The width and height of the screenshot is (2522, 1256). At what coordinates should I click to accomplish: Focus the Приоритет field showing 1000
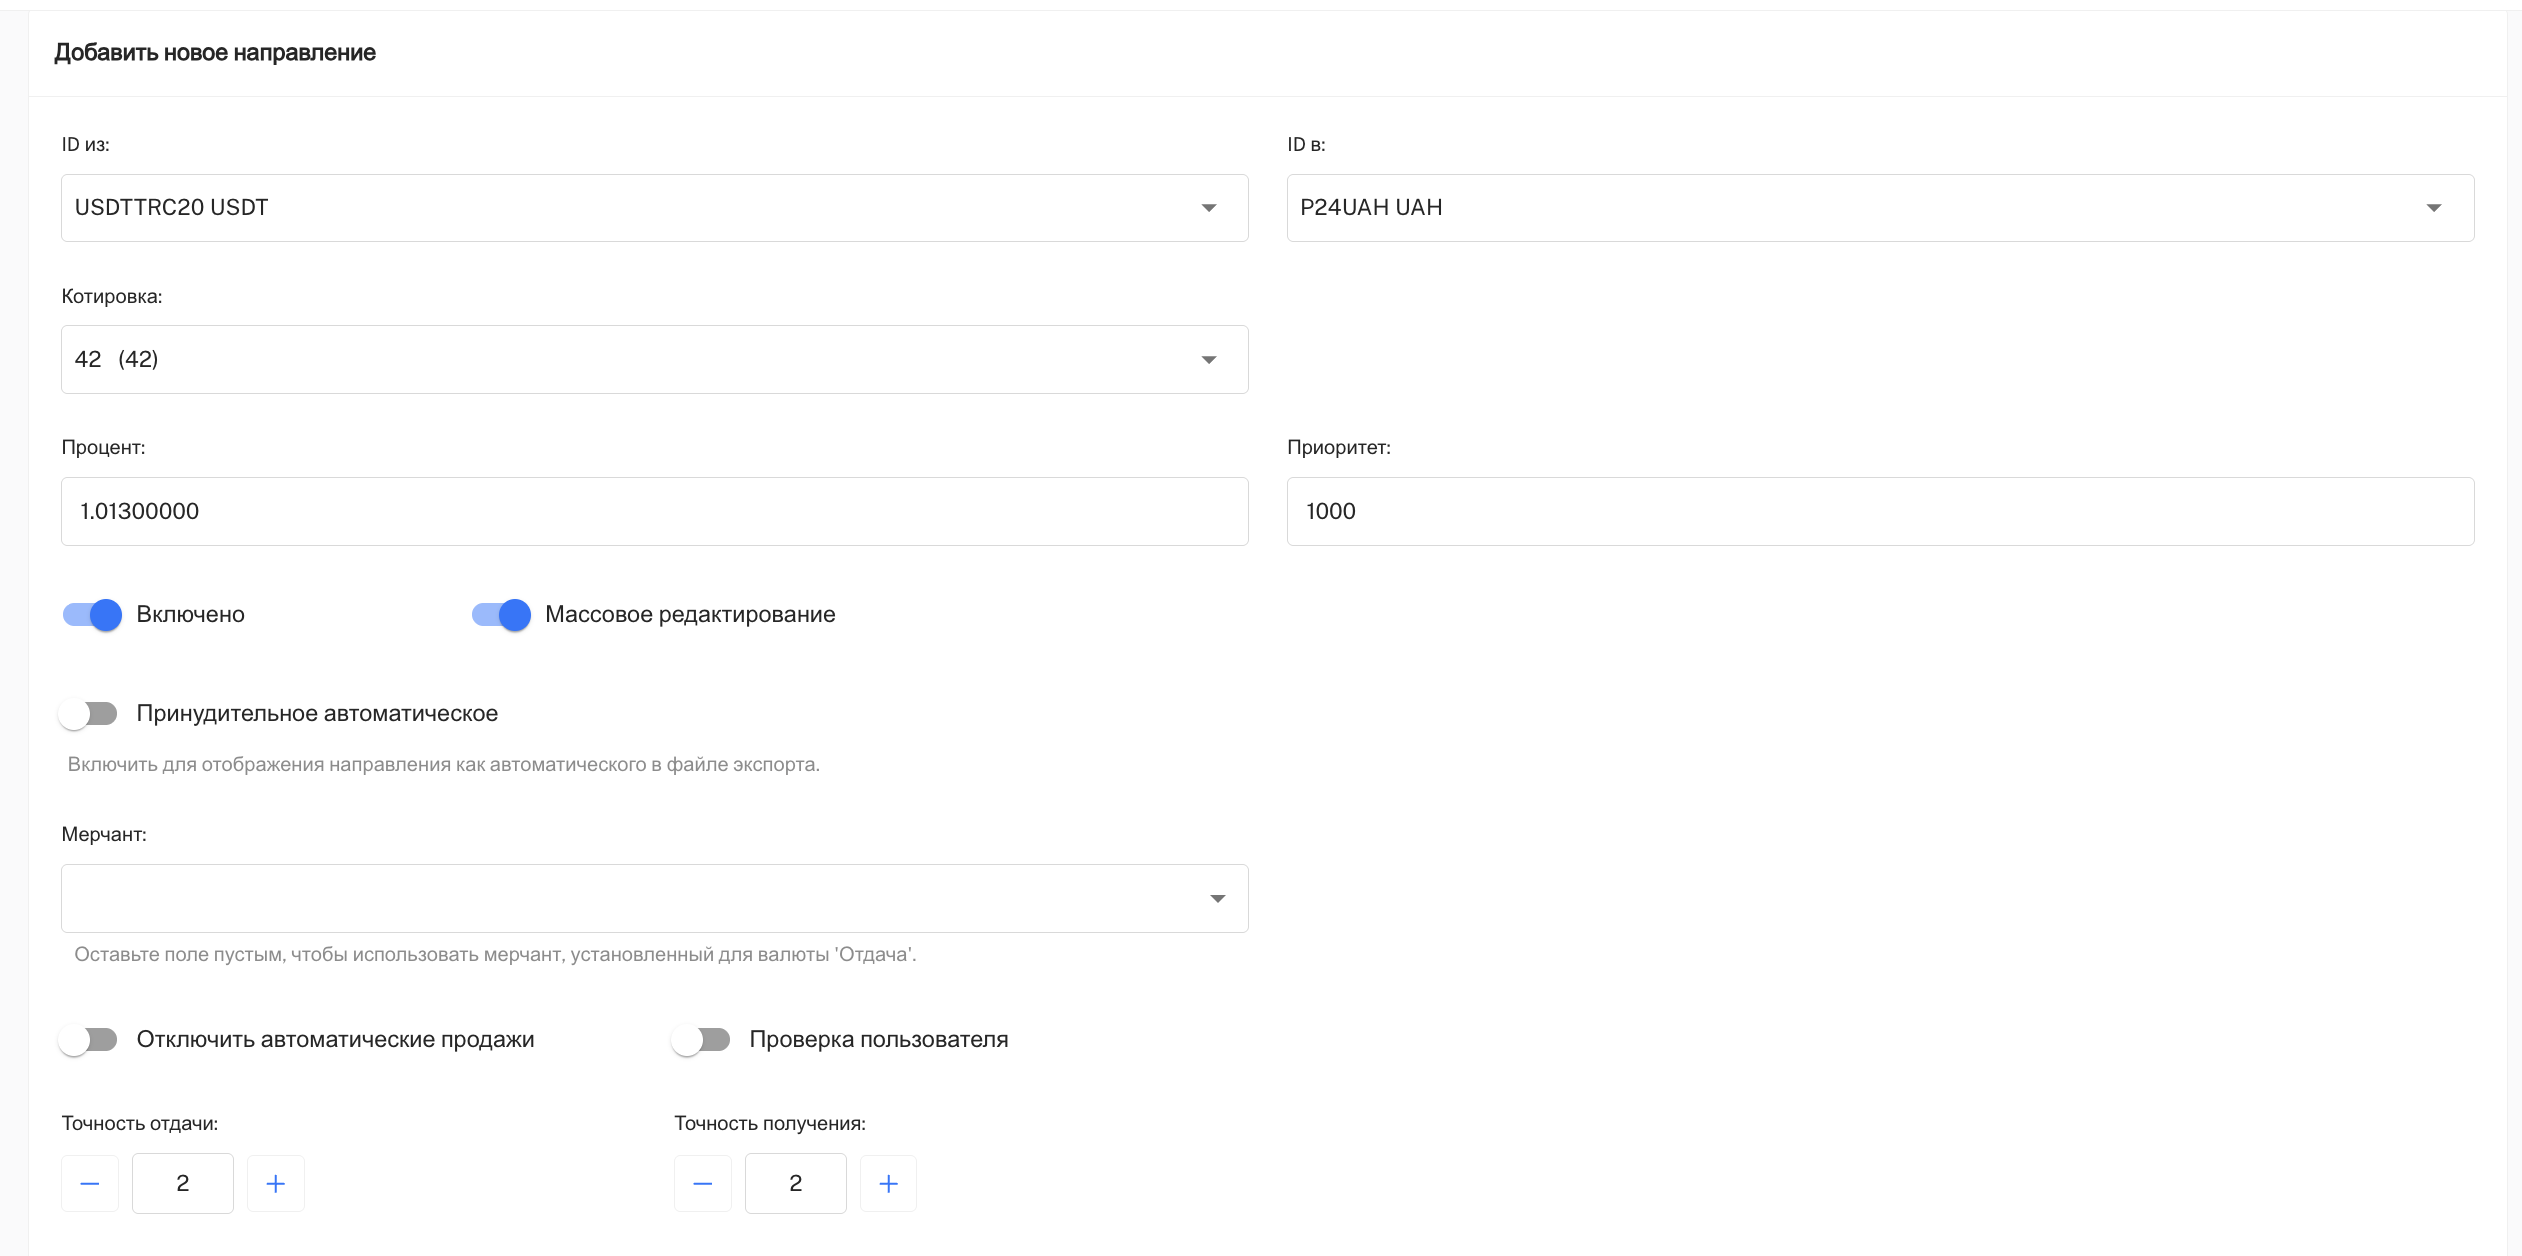[1880, 512]
